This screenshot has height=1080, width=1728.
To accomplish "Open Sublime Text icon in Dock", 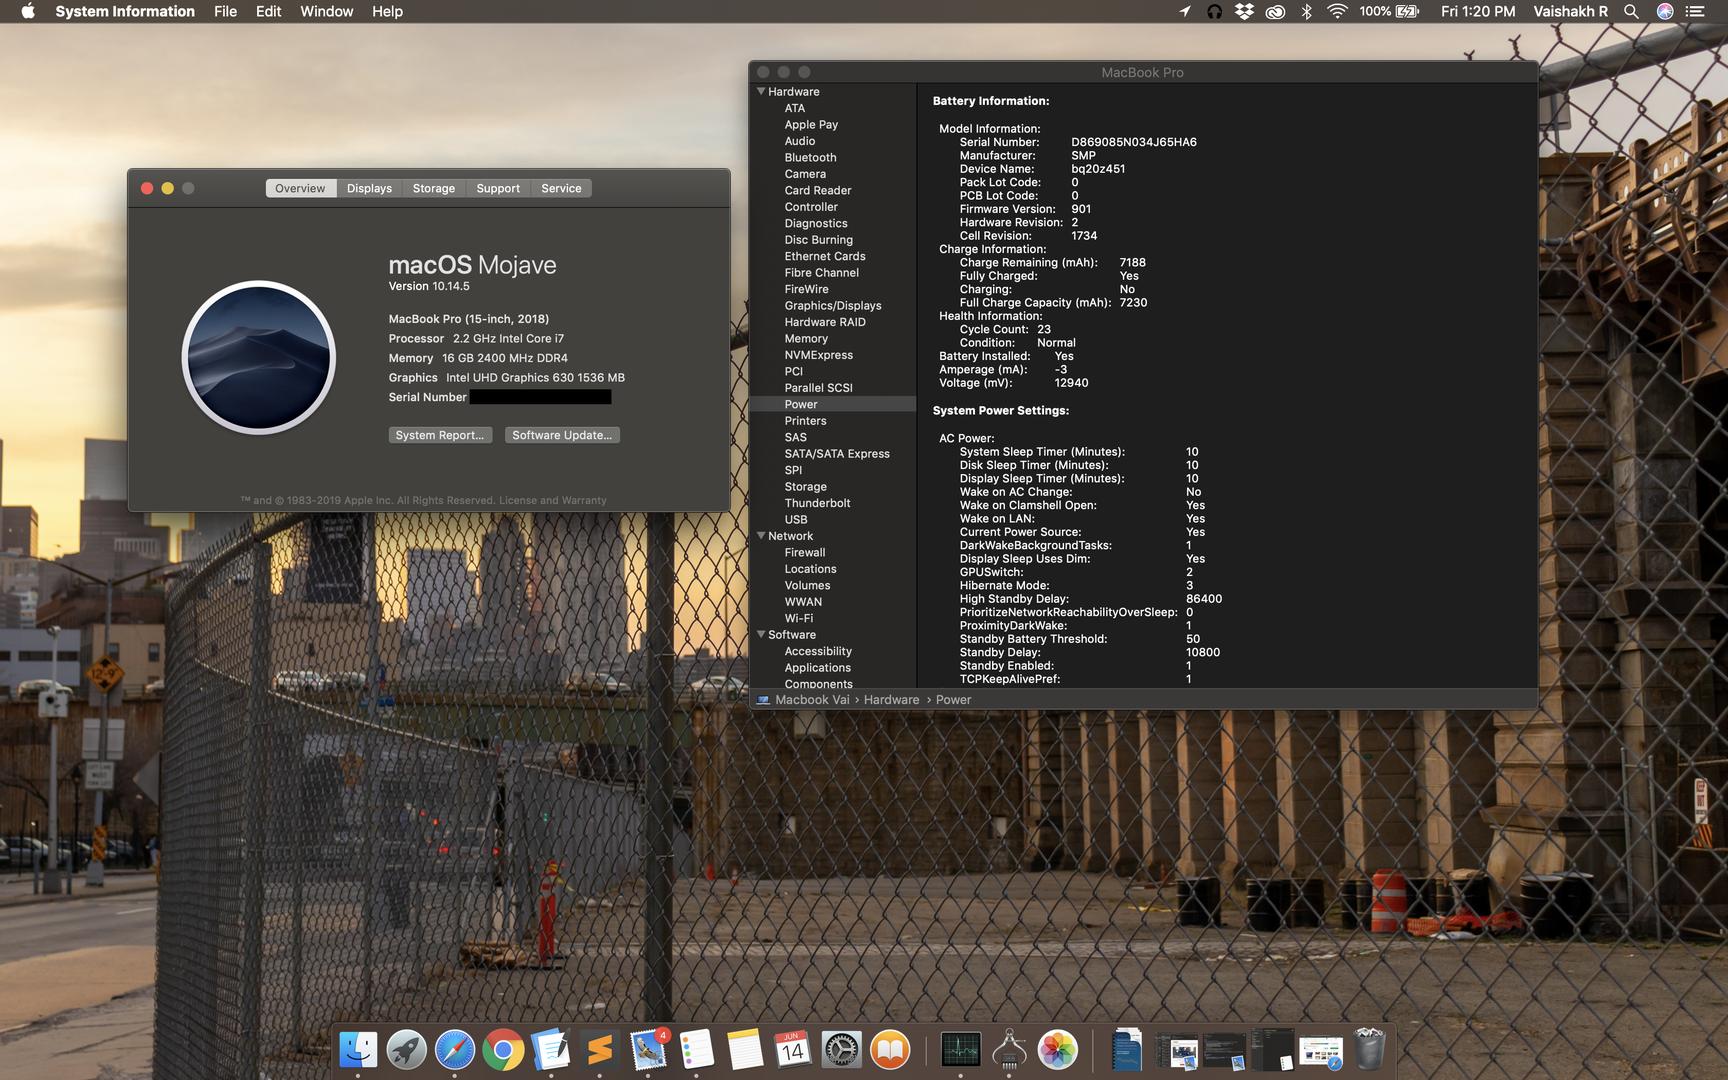I will pyautogui.click(x=600, y=1050).
